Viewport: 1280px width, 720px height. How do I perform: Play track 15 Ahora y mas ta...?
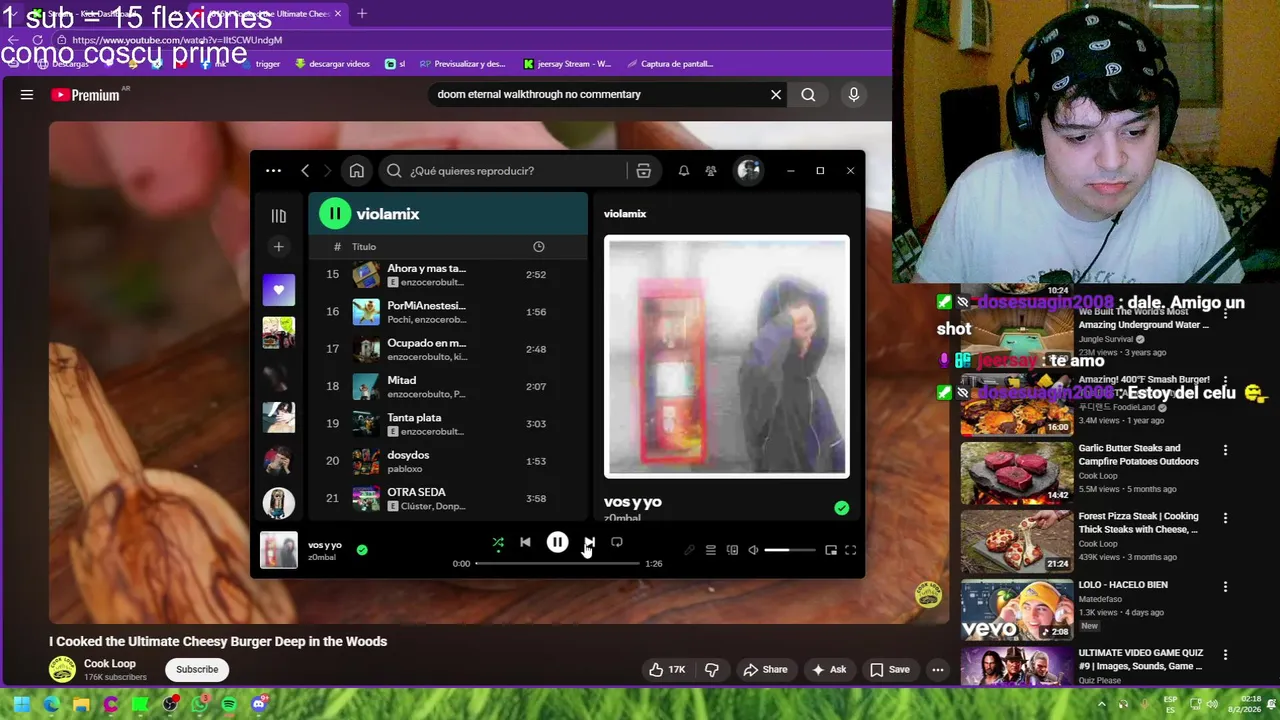click(448, 275)
